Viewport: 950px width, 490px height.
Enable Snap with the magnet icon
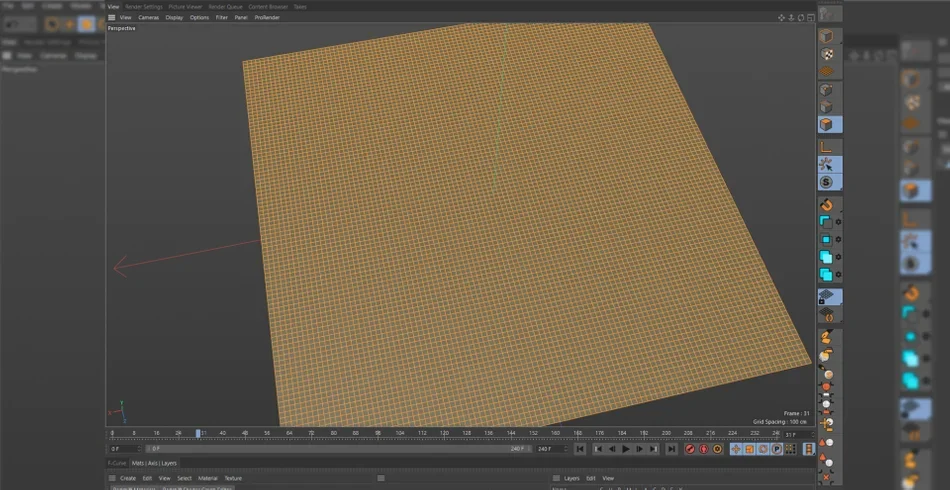coord(826,204)
